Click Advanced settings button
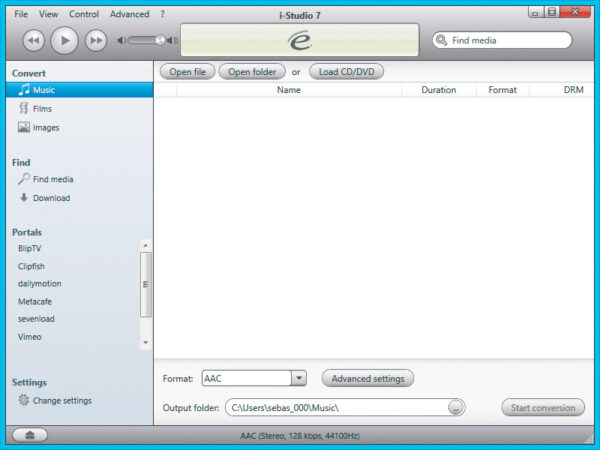Screen dimensions: 600x450 pos(367,378)
